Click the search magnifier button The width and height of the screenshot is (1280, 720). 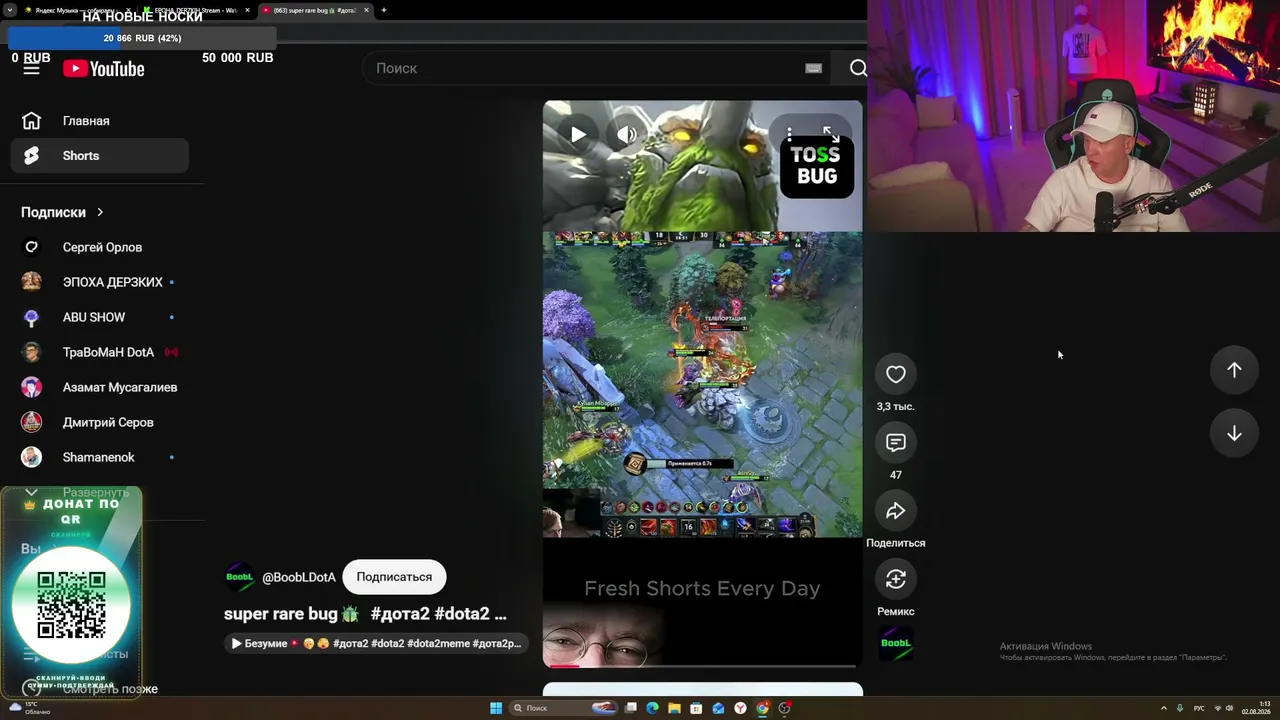tap(858, 68)
